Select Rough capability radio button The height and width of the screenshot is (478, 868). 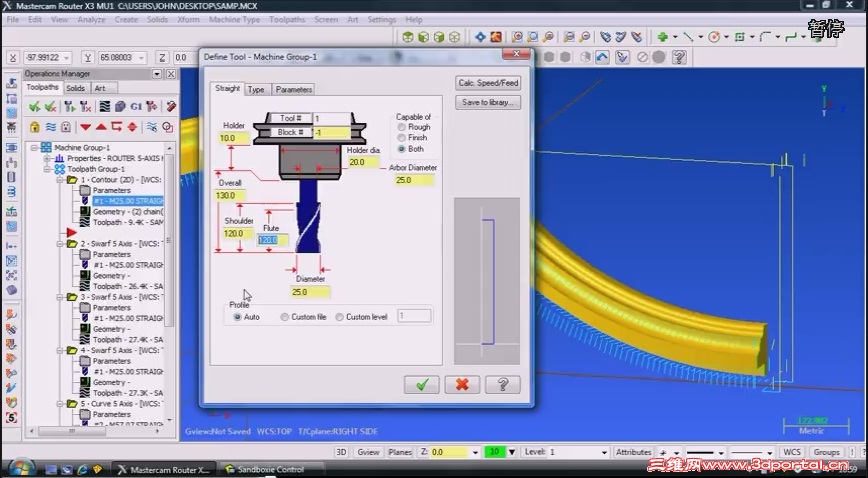point(401,127)
